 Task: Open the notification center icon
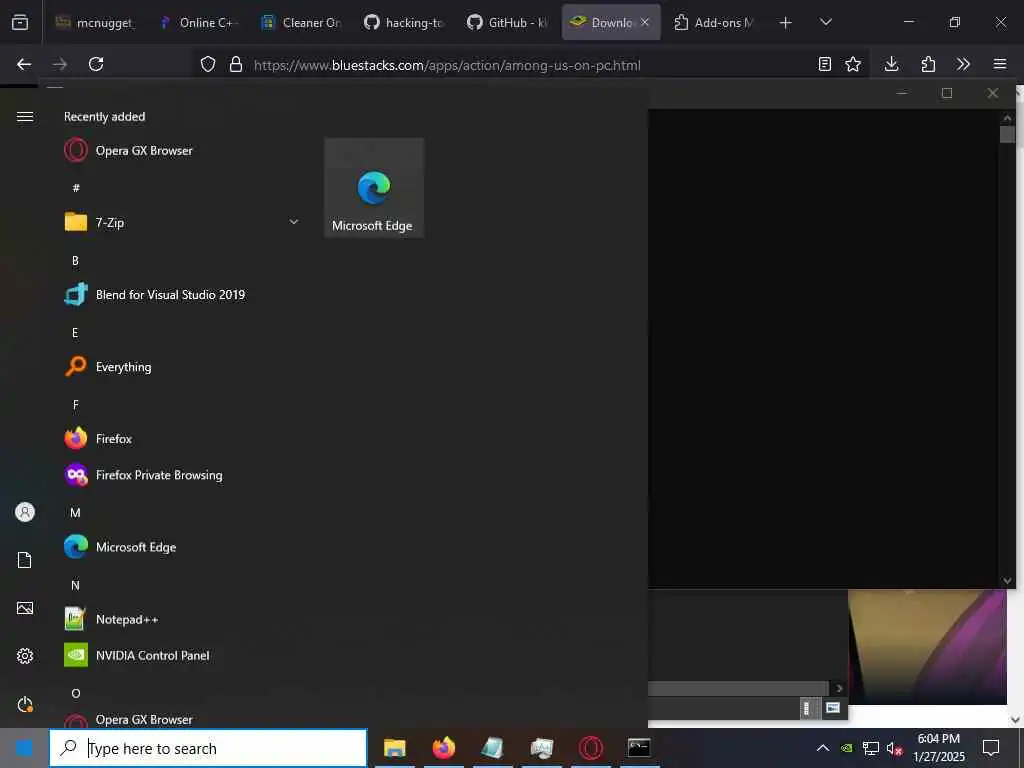tap(991, 748)
